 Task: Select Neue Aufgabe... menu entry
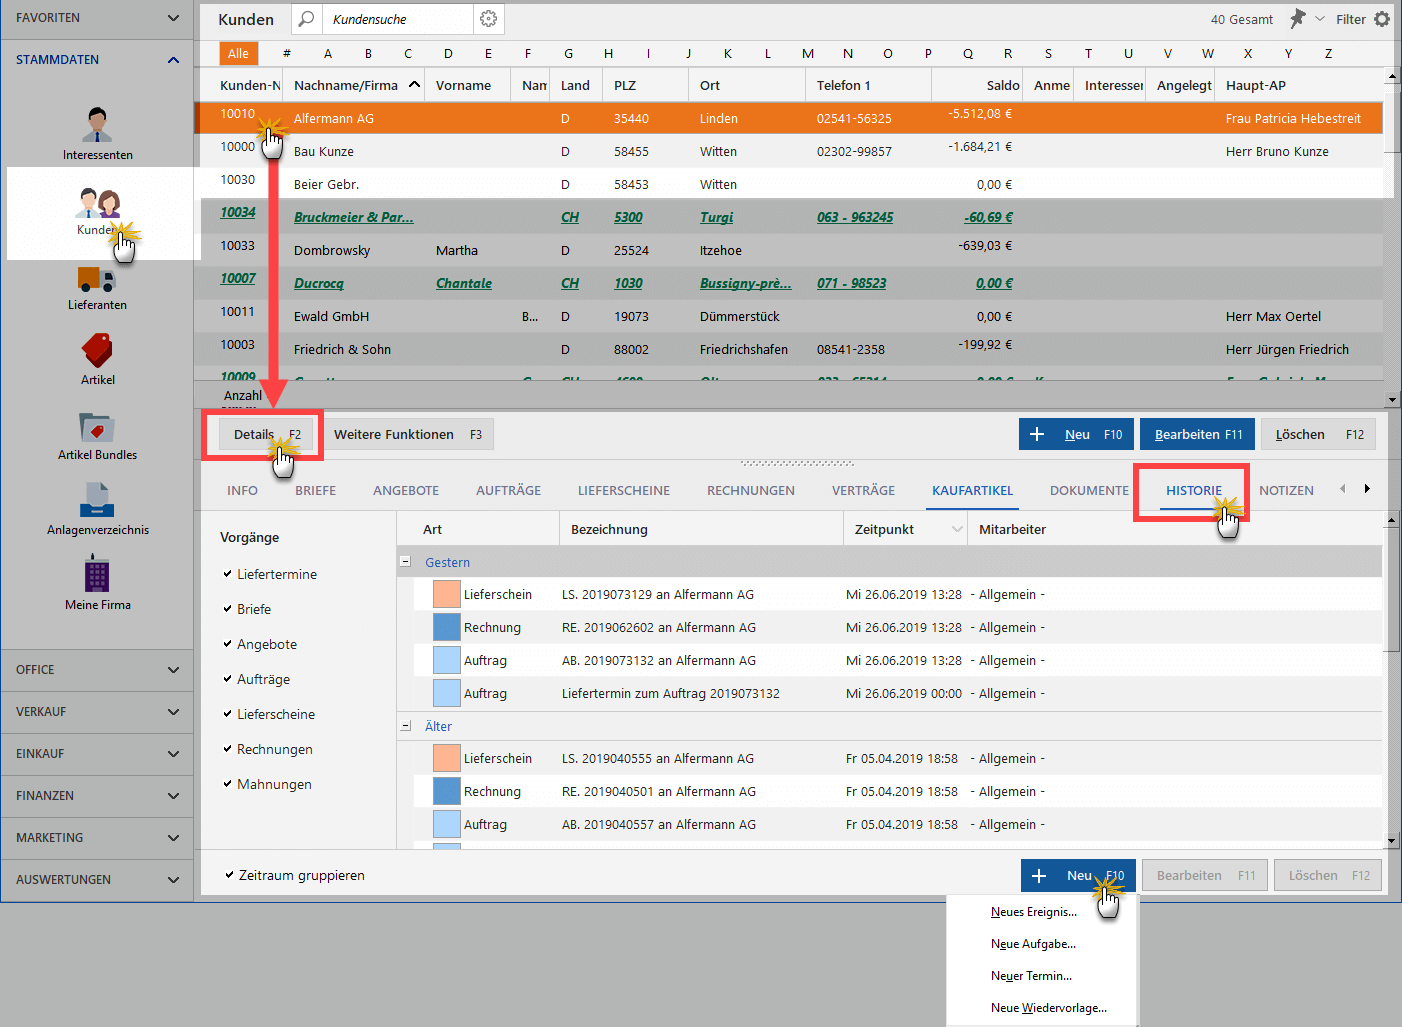(x=1033, y=944)
